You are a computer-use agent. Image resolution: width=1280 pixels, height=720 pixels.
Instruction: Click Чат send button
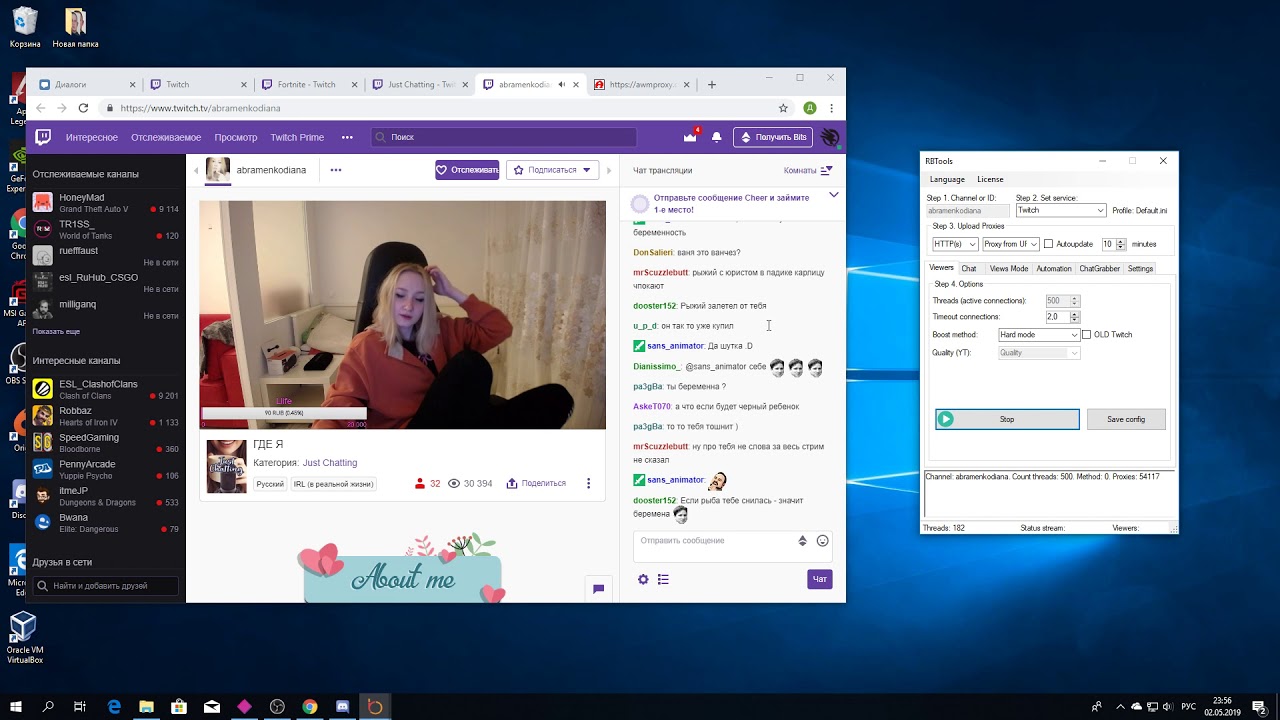click(820, 579)
